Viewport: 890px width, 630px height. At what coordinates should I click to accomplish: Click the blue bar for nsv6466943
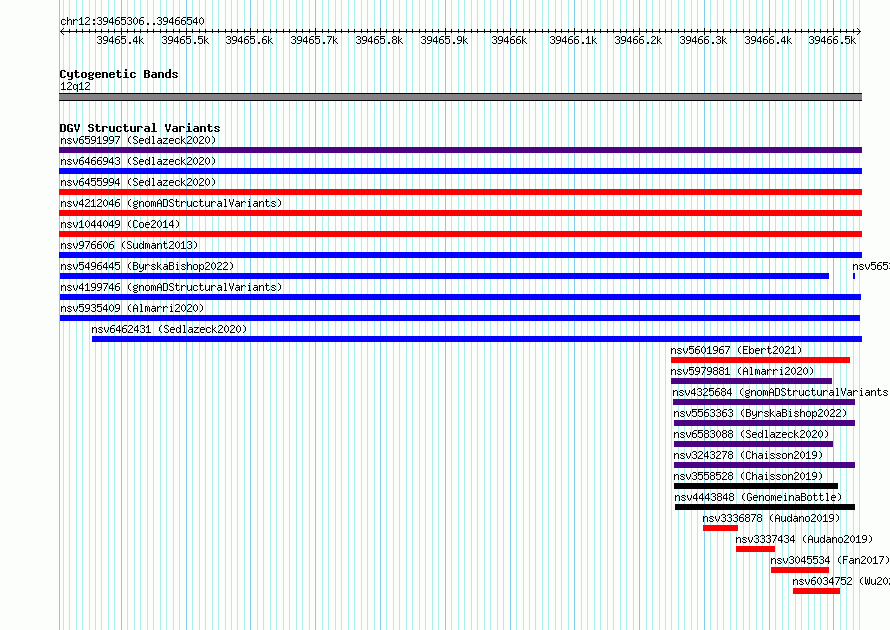(460, 171)
